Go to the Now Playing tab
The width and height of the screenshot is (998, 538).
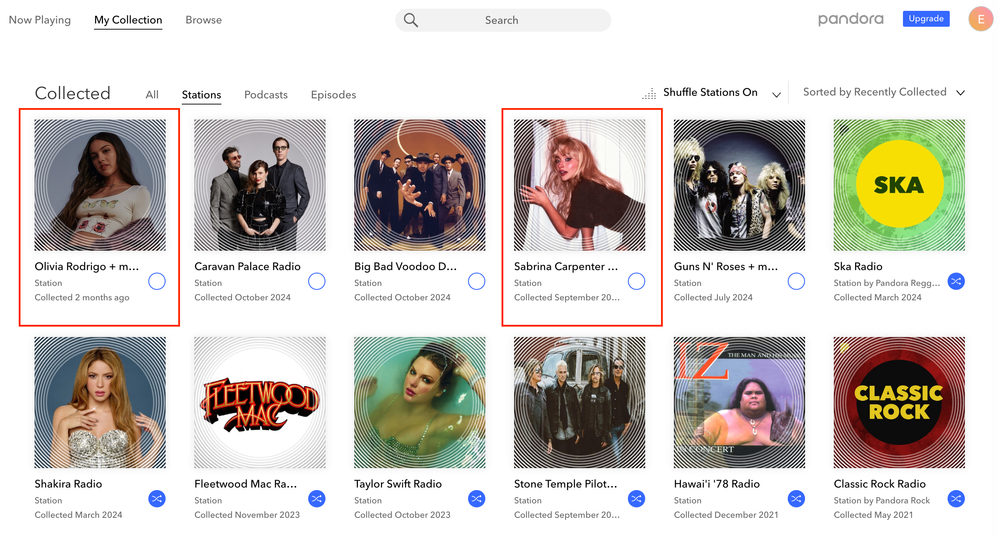point(40,20)
